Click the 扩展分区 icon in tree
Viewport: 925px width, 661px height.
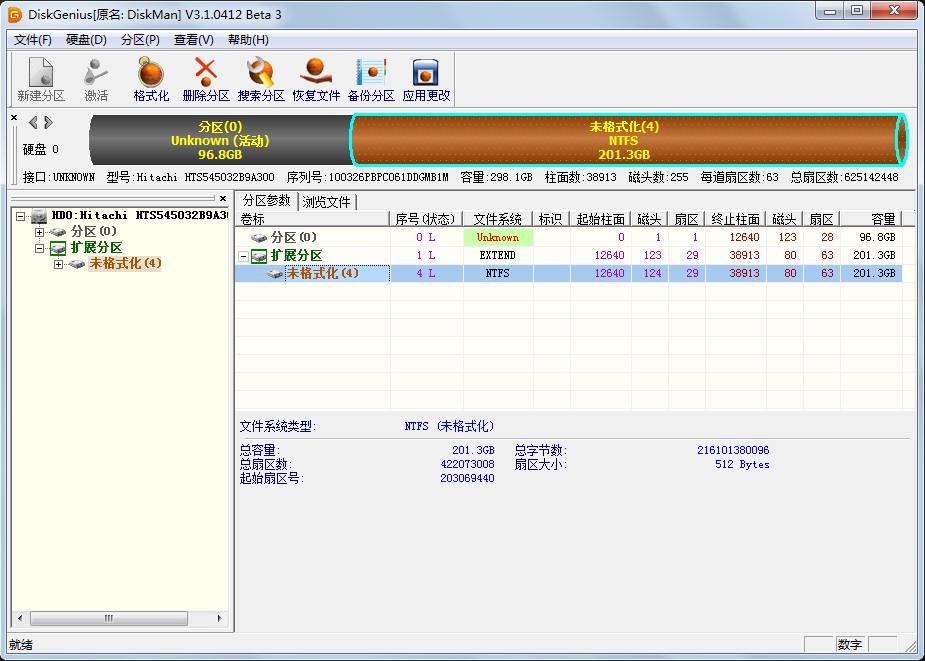58,248
